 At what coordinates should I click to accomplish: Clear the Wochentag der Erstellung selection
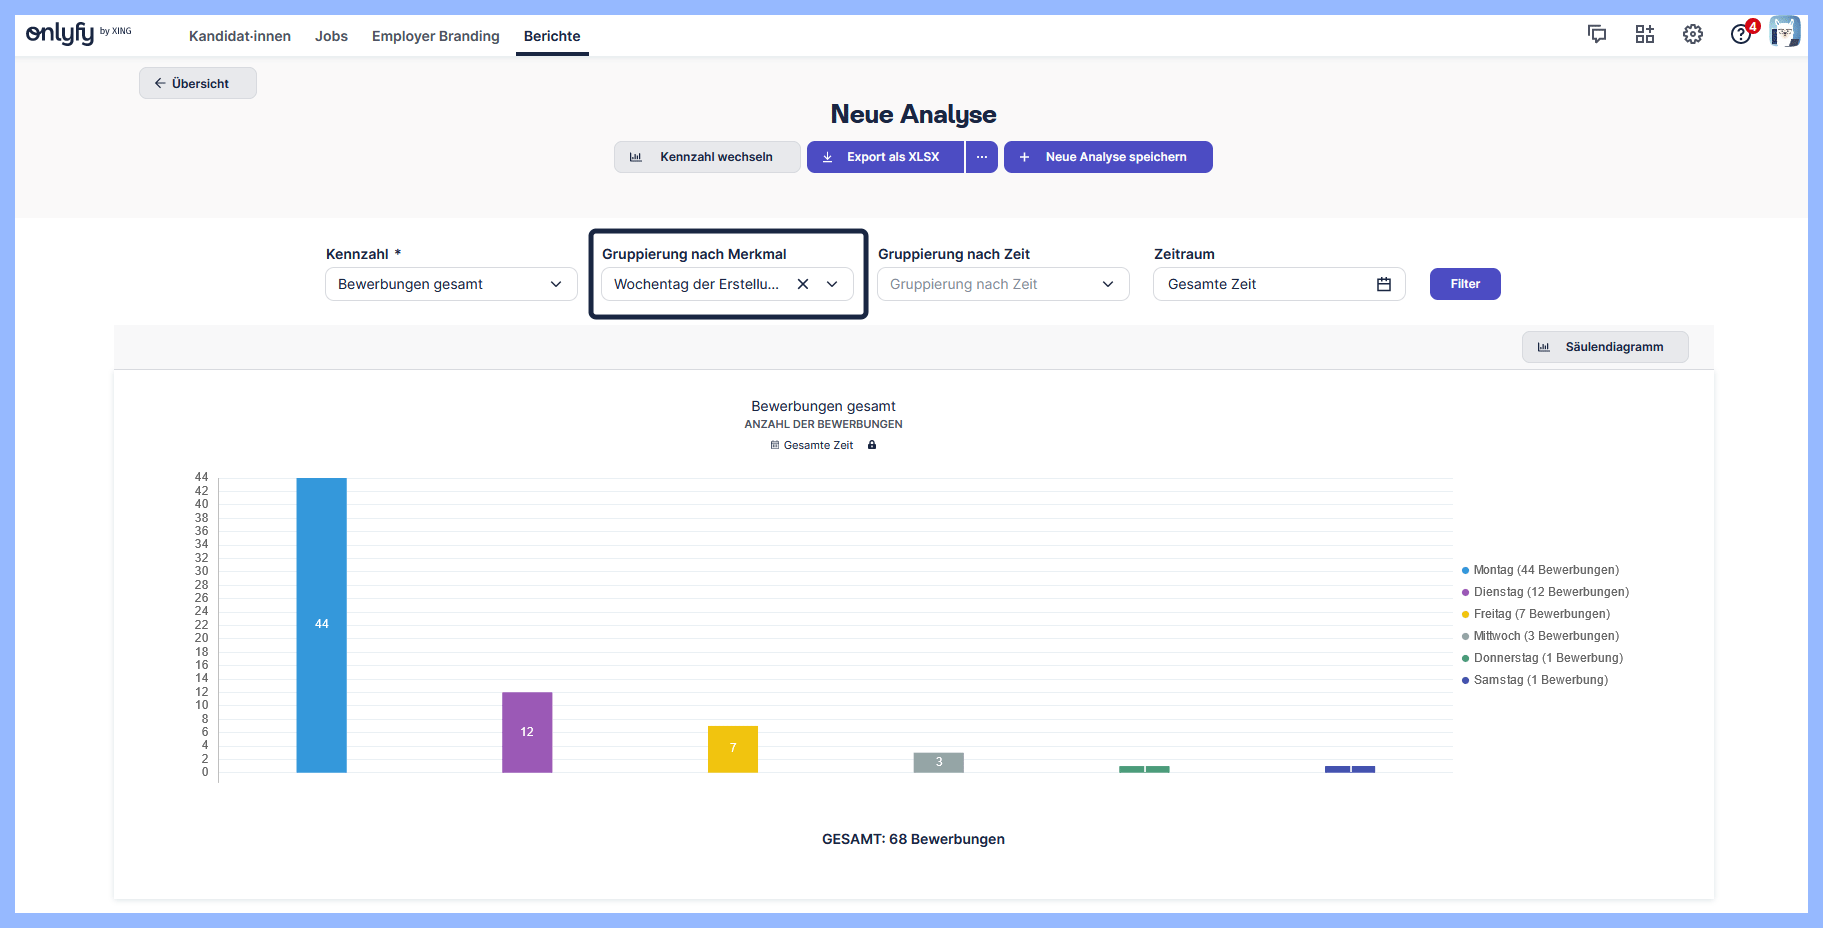[803, 284]
